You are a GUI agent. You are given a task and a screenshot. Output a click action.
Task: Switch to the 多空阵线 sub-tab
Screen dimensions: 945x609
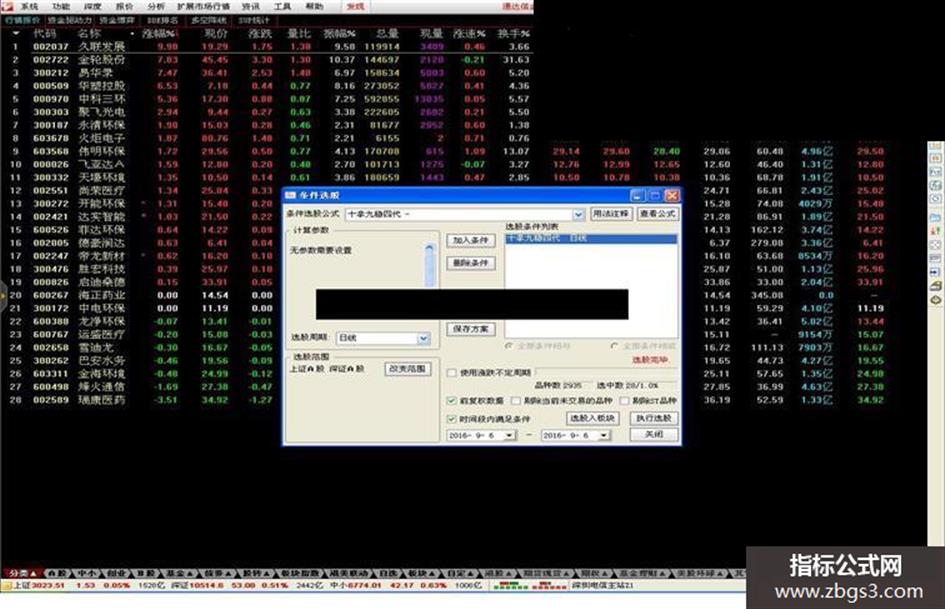pos(208,20)
